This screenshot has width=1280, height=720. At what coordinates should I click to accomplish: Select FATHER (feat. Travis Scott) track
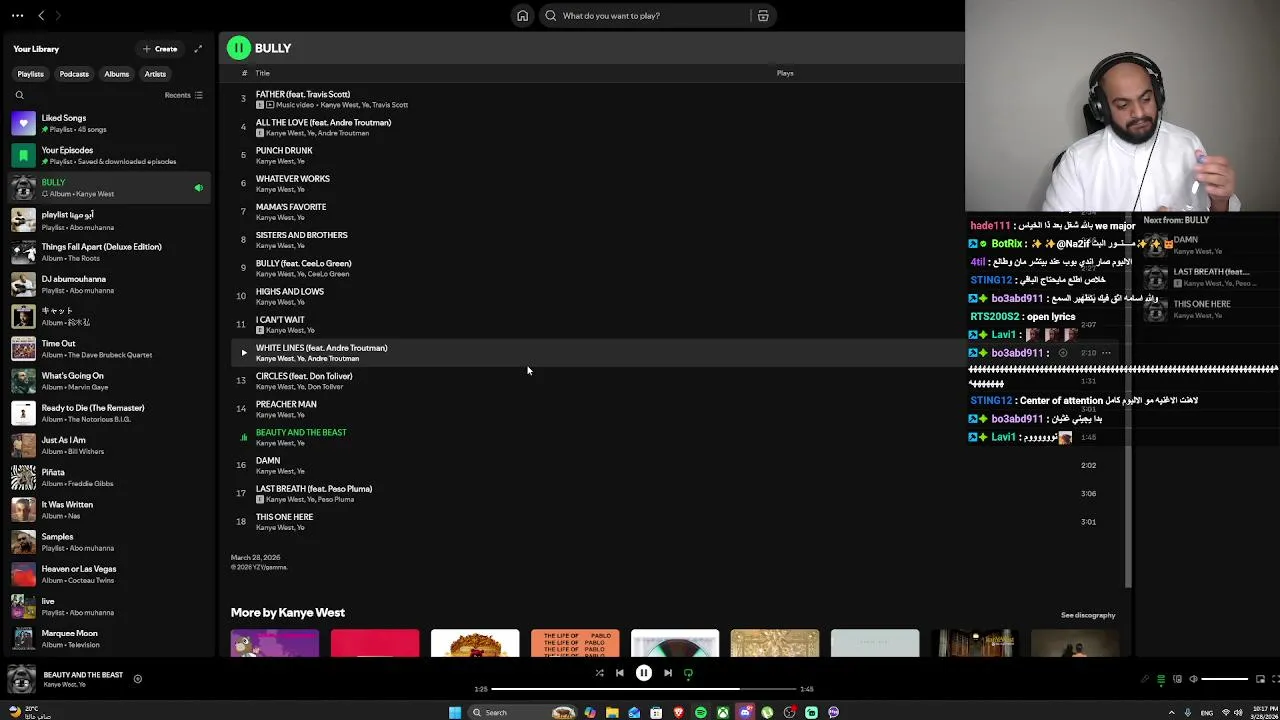coord(303,94)
